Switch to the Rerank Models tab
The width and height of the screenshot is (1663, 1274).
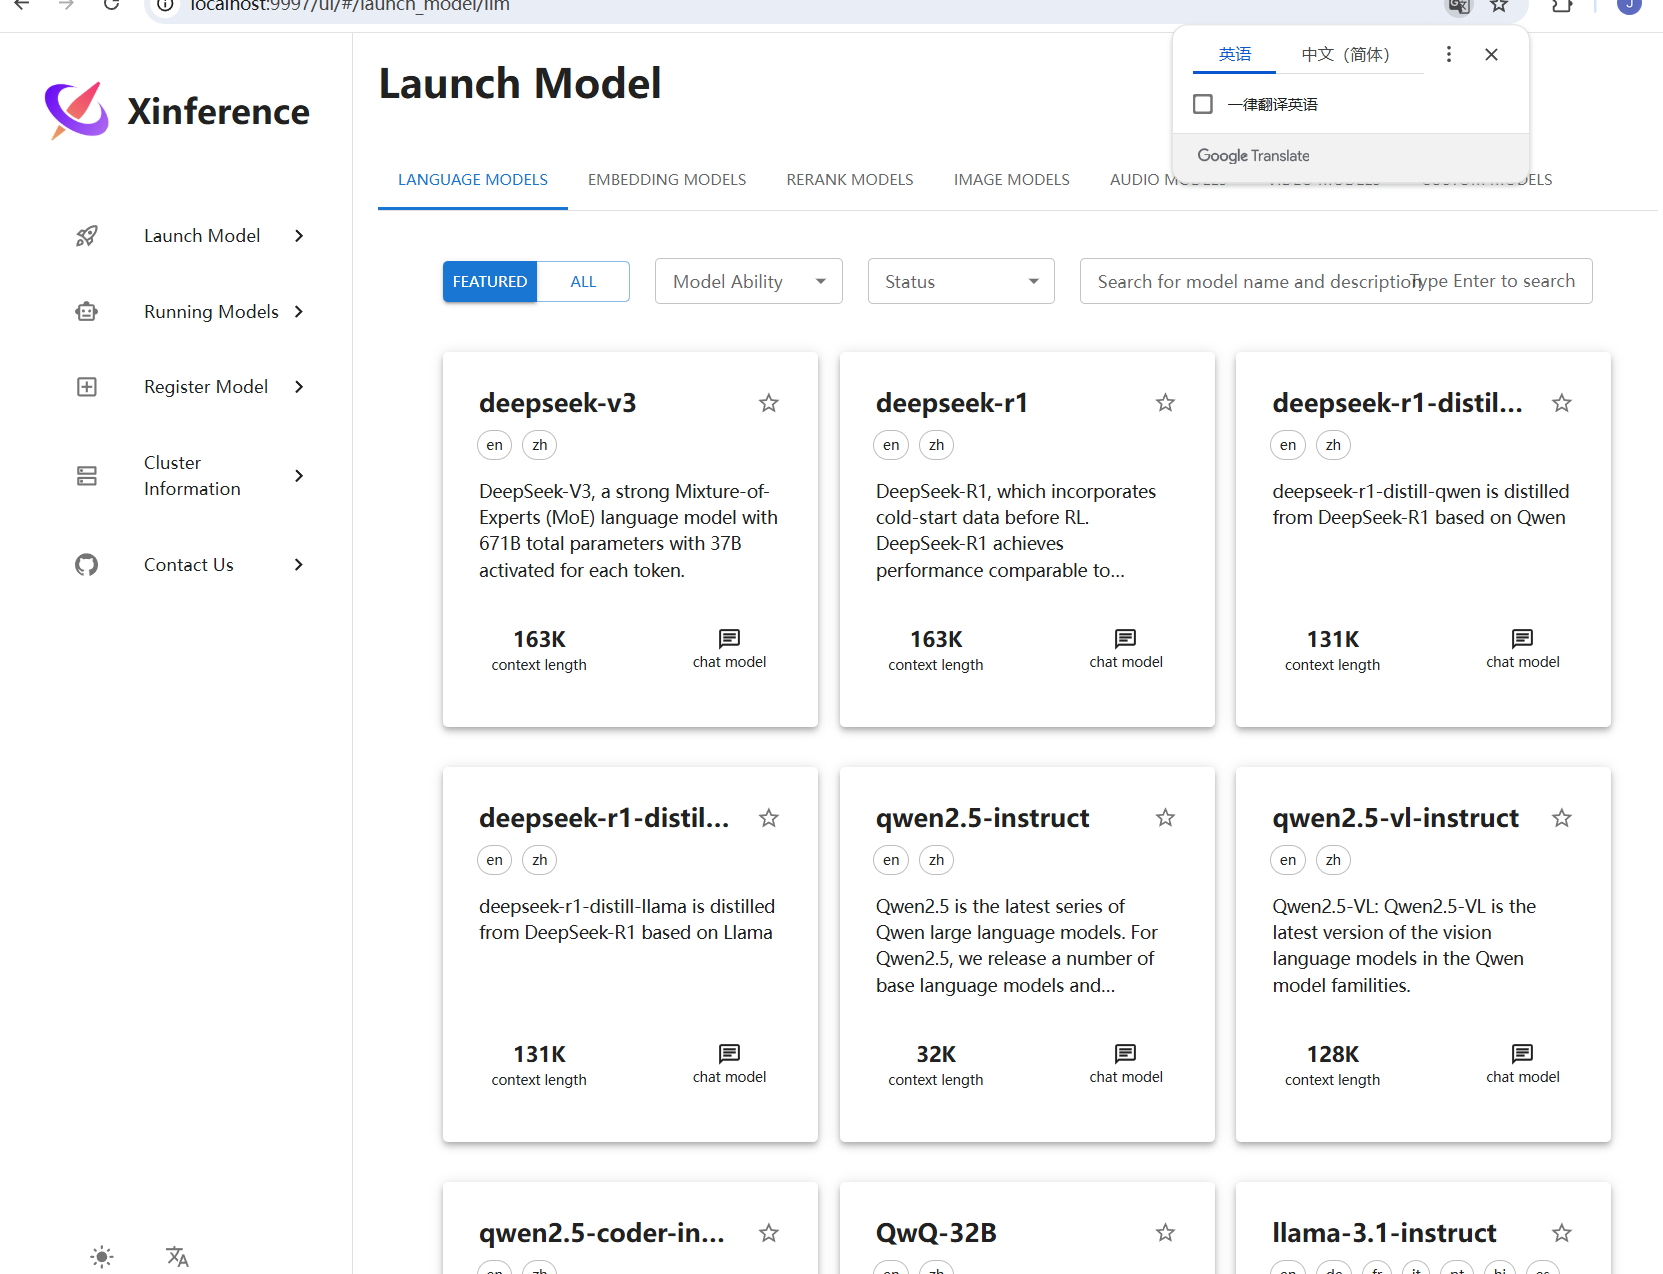[x=850, y=180]
